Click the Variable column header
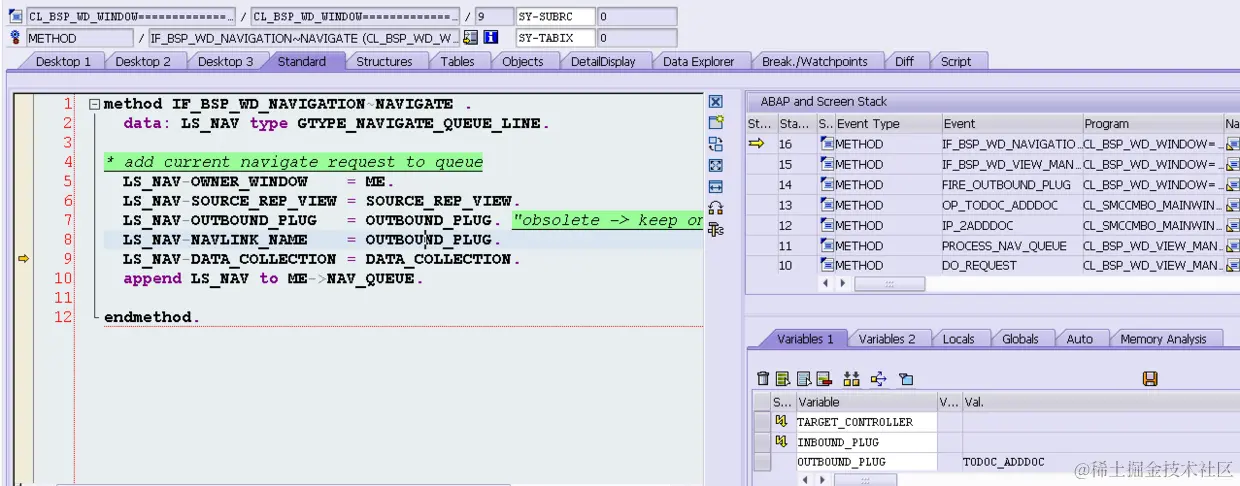The height and width of the screenshot is (486, 1240). 865,402
